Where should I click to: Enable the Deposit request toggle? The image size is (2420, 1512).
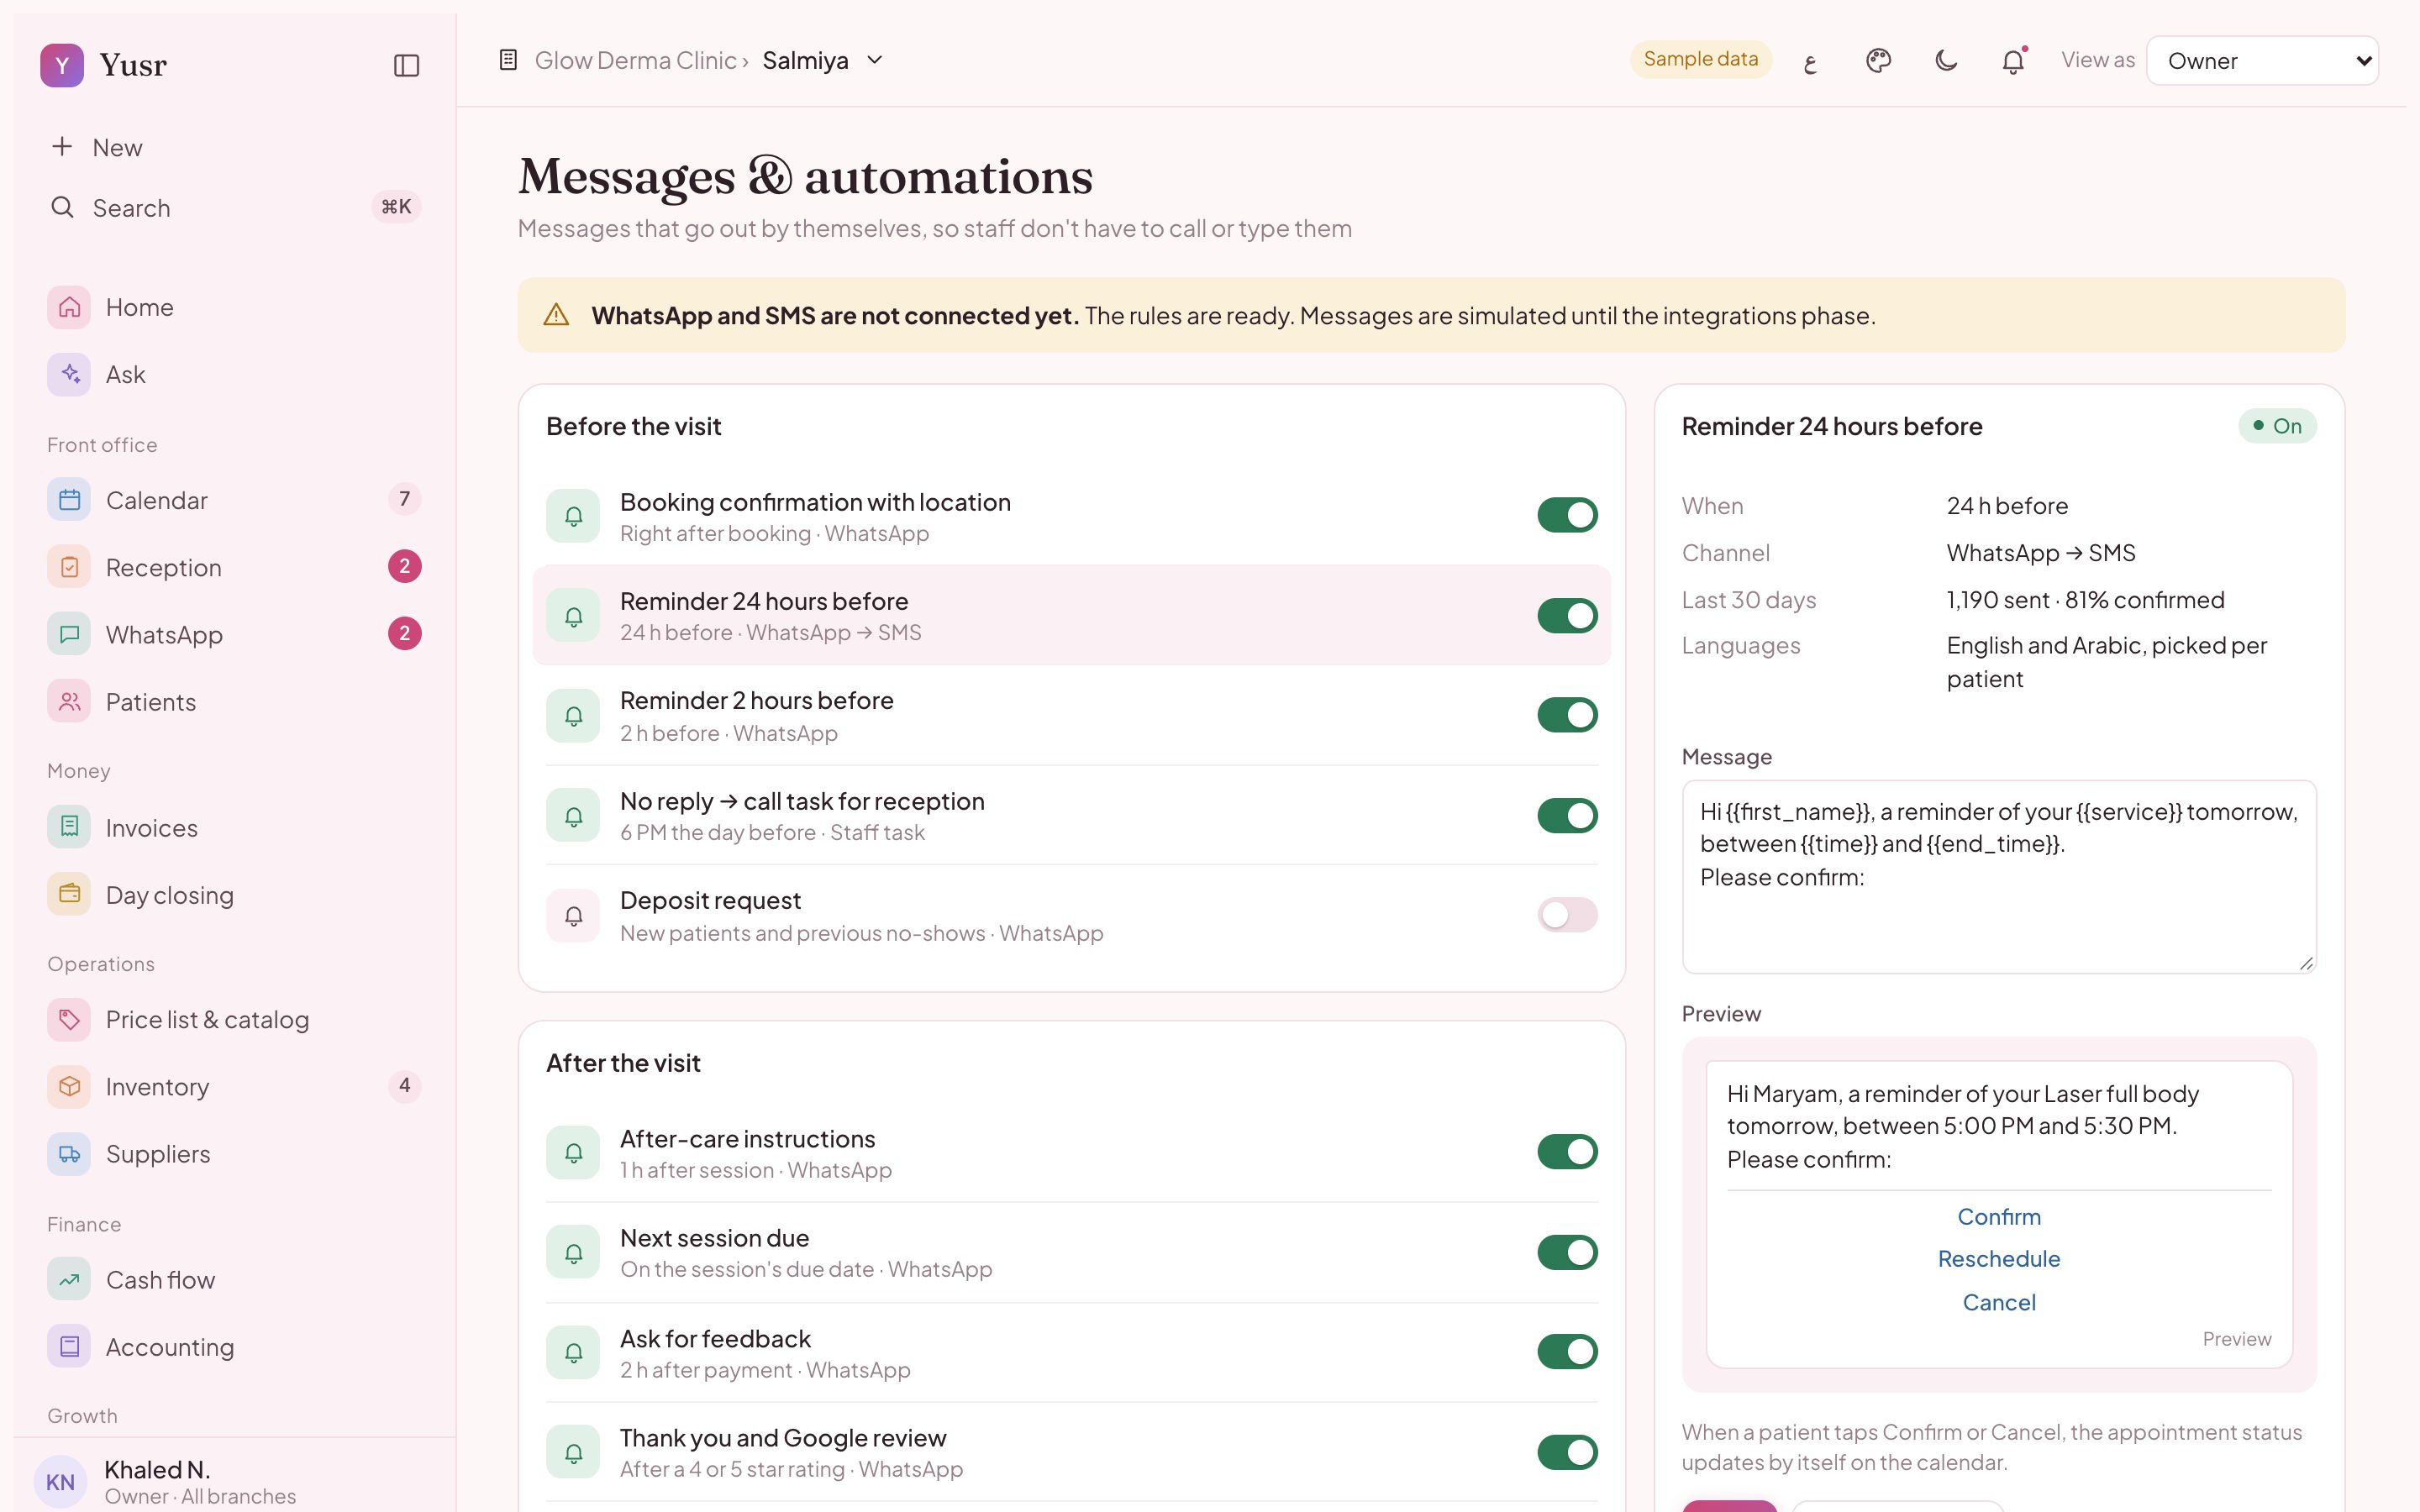(x=1567, y=915)
